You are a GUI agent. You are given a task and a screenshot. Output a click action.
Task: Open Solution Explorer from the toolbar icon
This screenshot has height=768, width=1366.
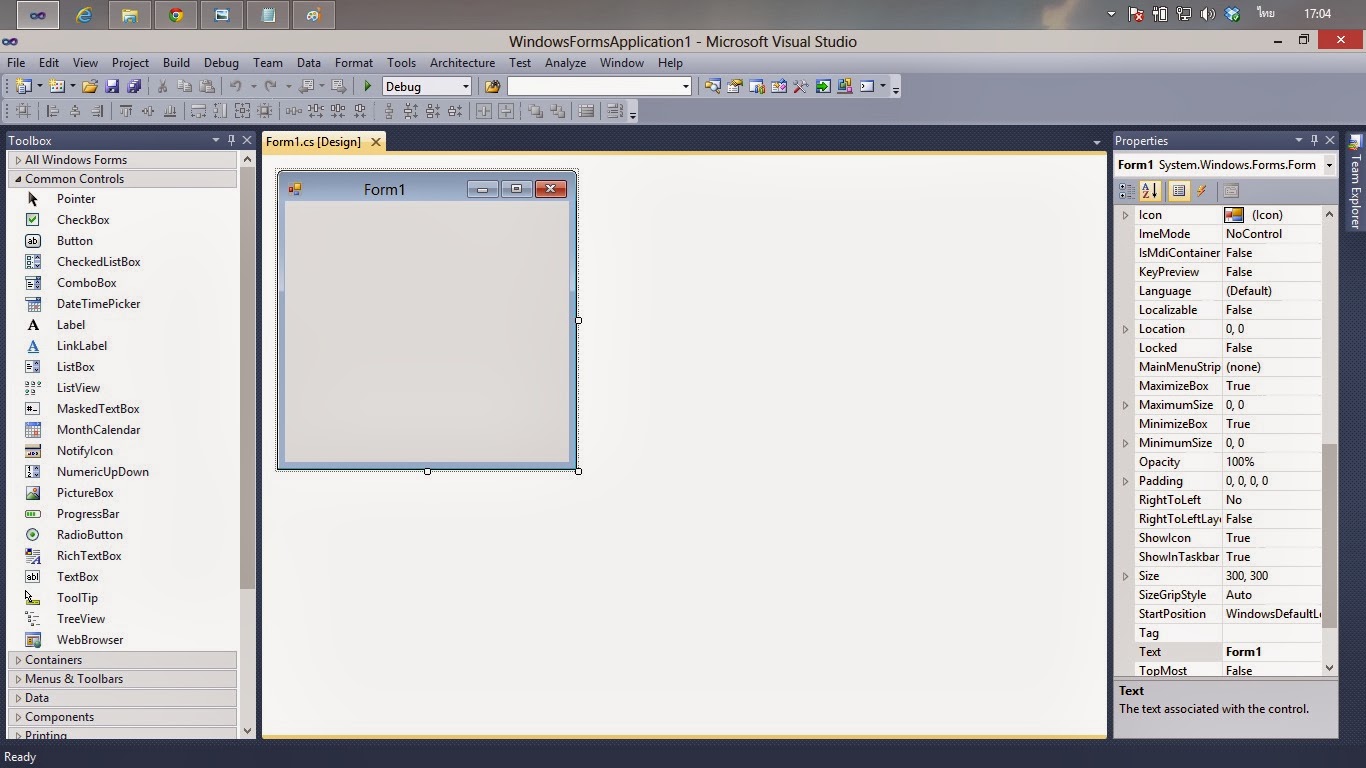pos(712,87)
